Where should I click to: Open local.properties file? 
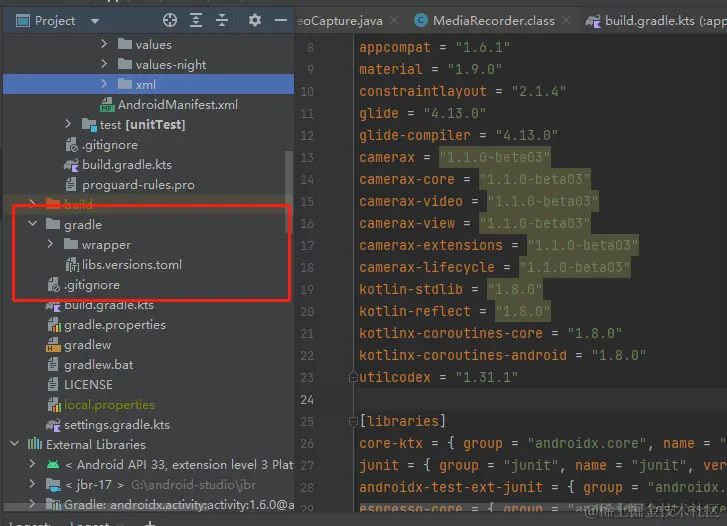click(x=109, y=404)
